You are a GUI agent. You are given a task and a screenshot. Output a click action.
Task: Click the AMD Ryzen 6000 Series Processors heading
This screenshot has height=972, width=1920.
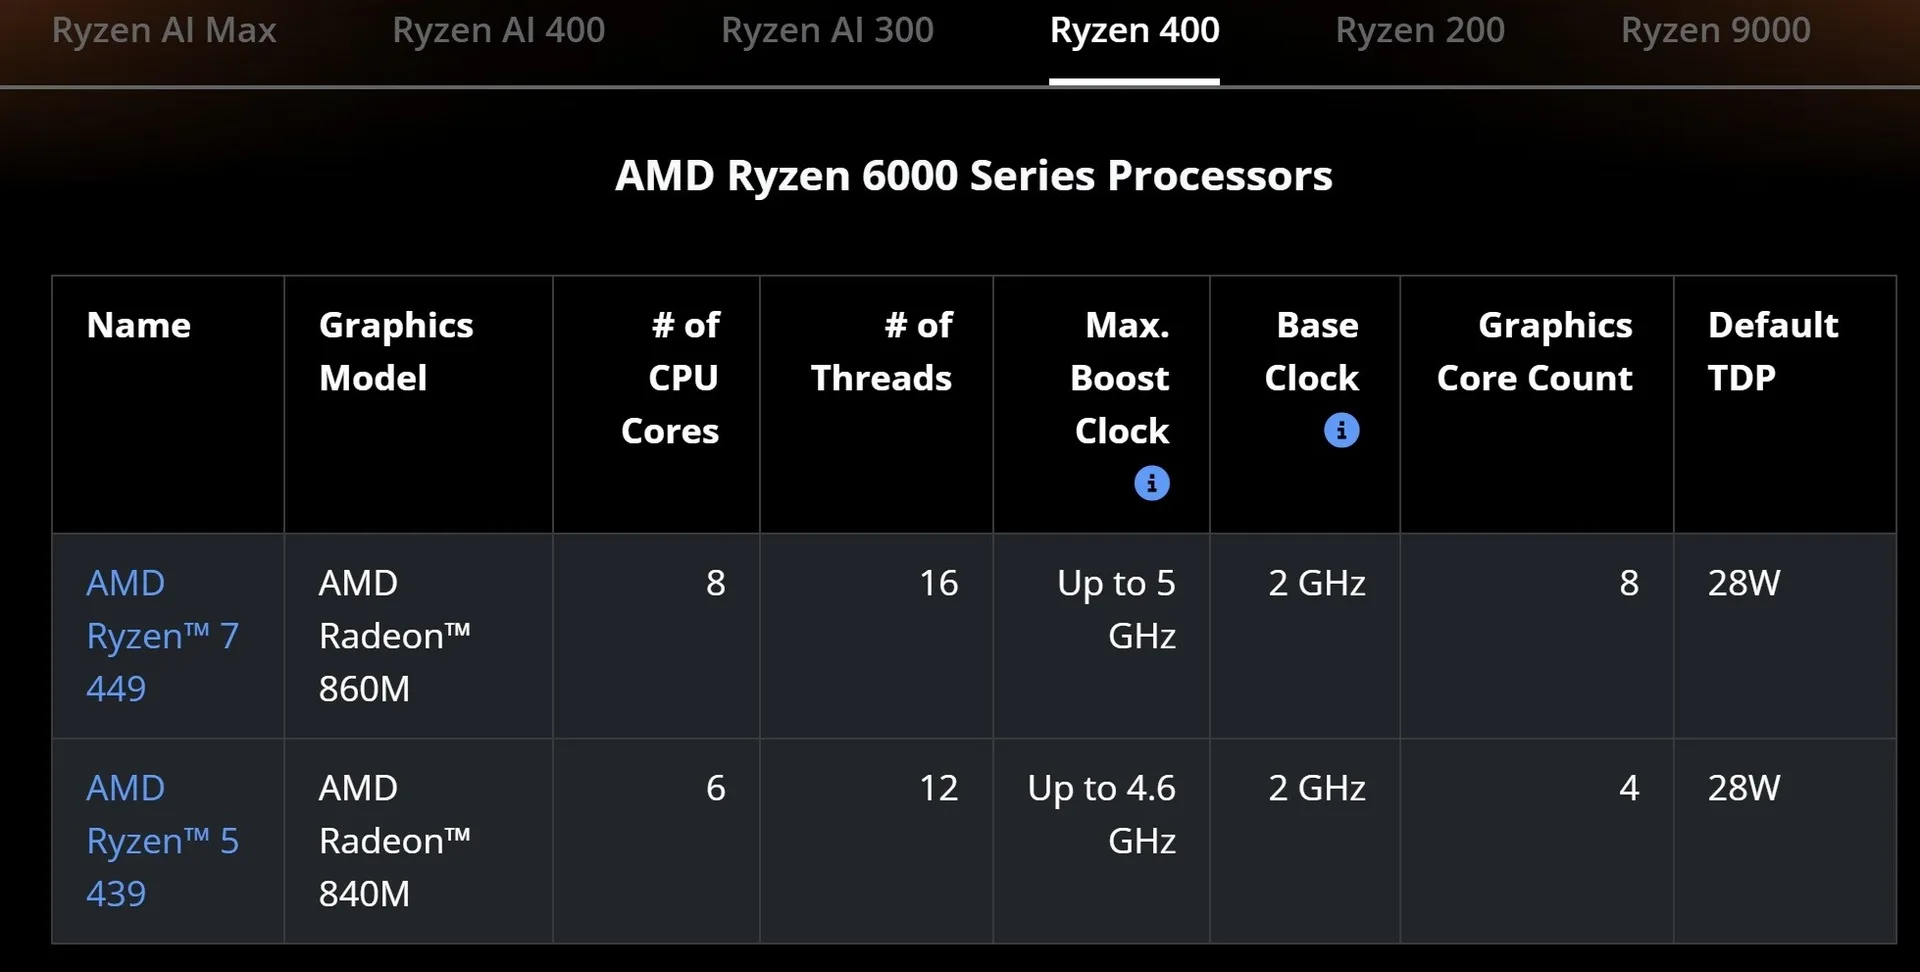[x=973, y=176]
